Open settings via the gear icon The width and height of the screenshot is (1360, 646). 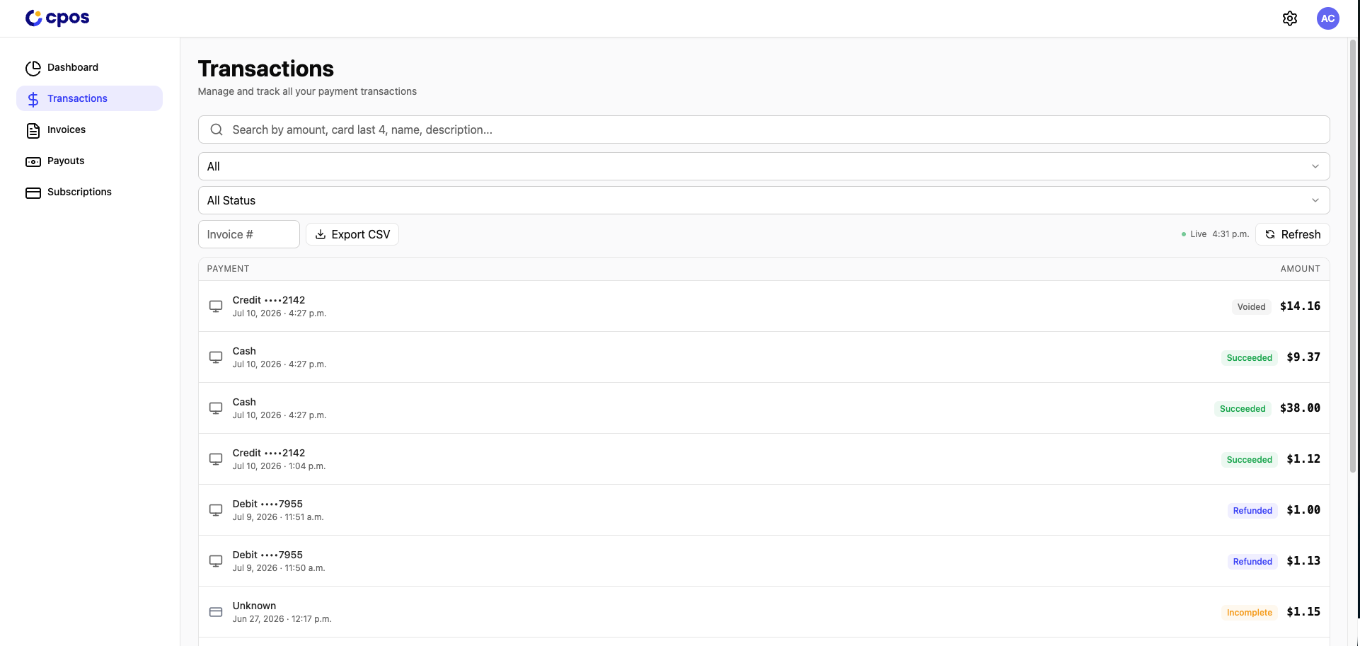click(x=1290, y=18)
